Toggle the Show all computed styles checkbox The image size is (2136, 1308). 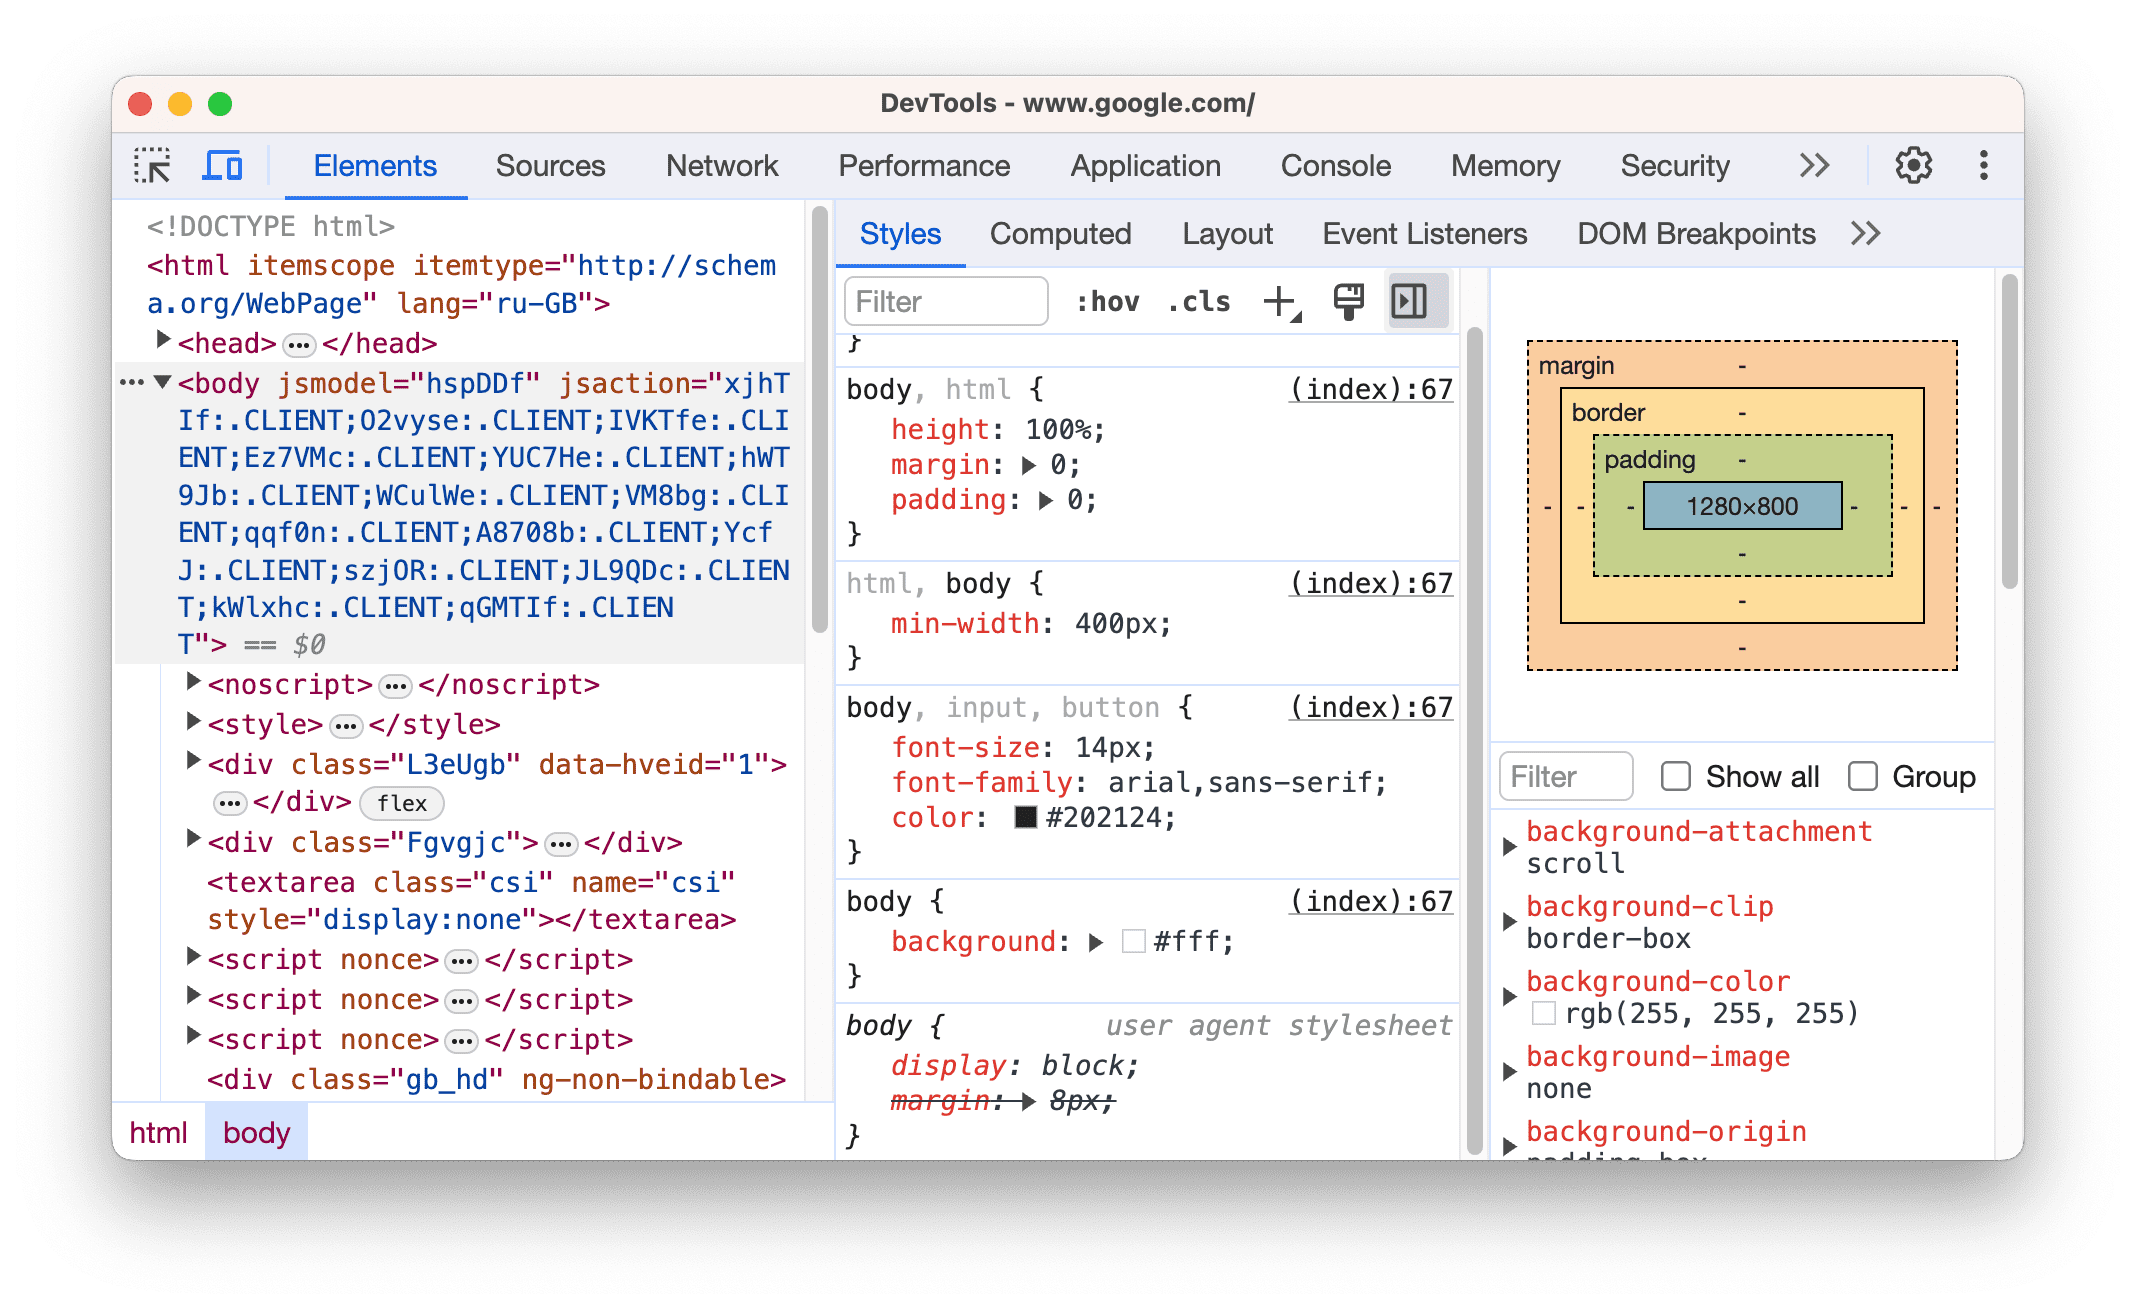1675,775
